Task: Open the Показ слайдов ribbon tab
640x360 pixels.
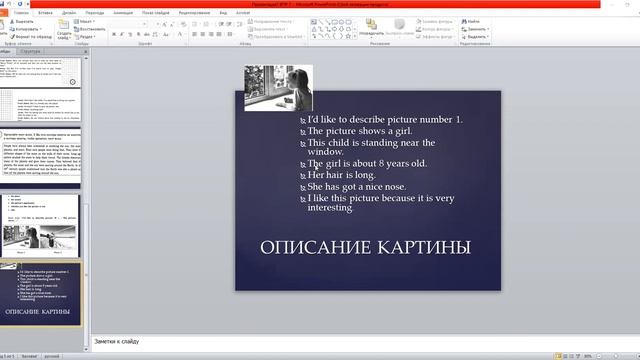Action: [156, 13]
